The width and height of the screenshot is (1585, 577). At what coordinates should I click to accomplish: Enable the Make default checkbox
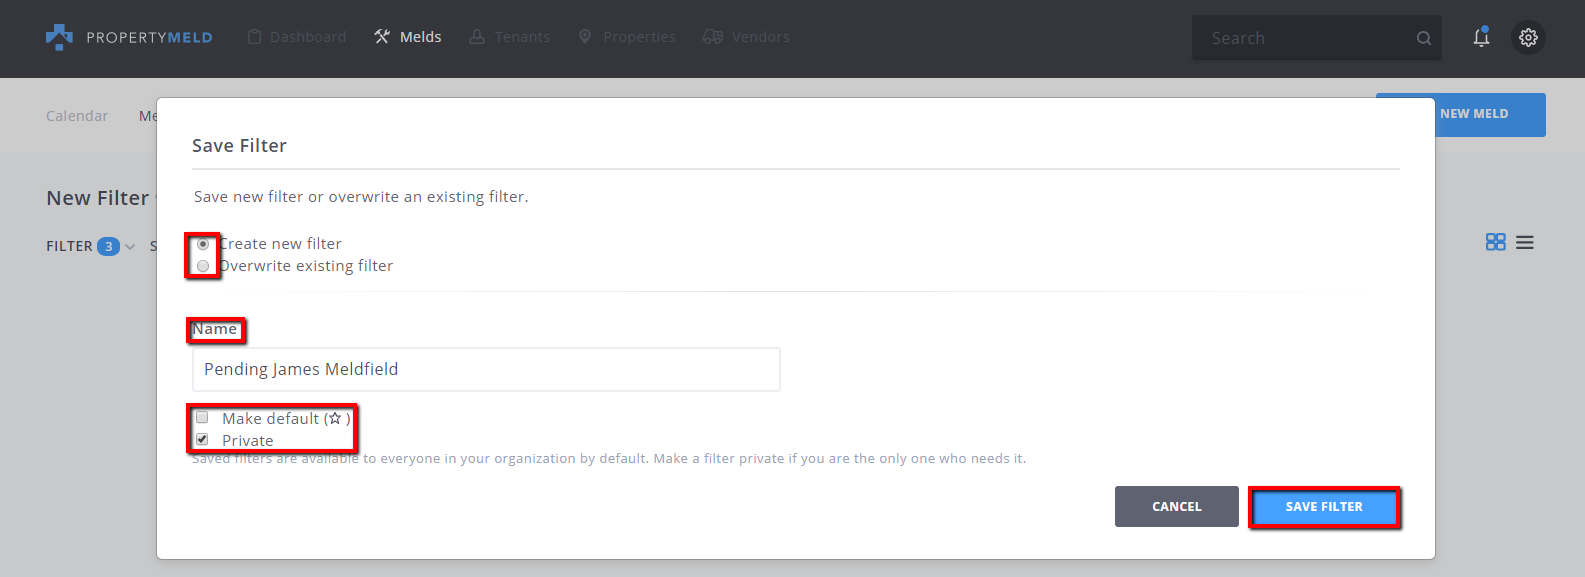(x=202, y=418)
